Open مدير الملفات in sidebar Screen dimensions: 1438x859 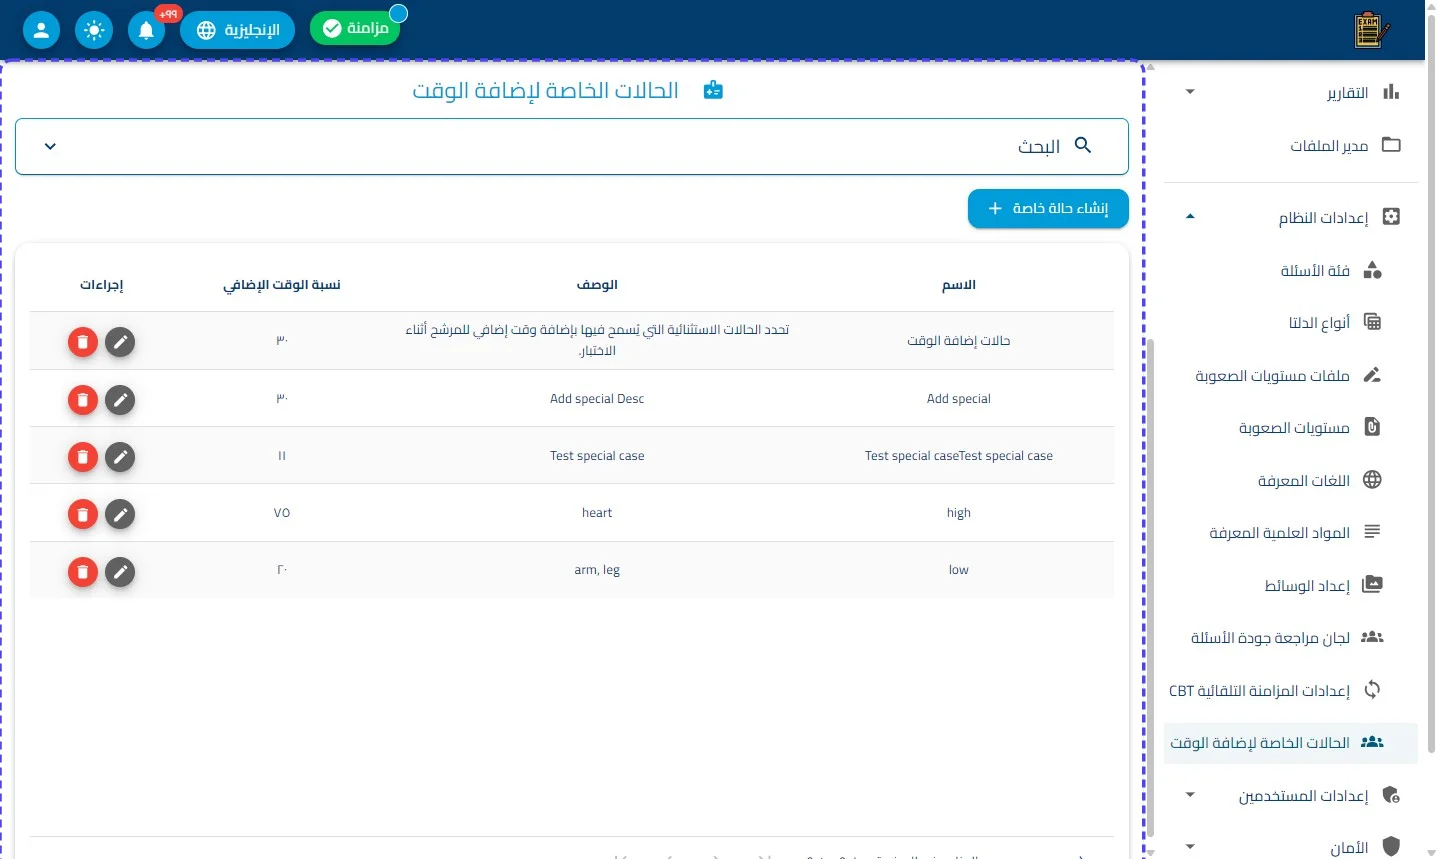[1291, 146]
